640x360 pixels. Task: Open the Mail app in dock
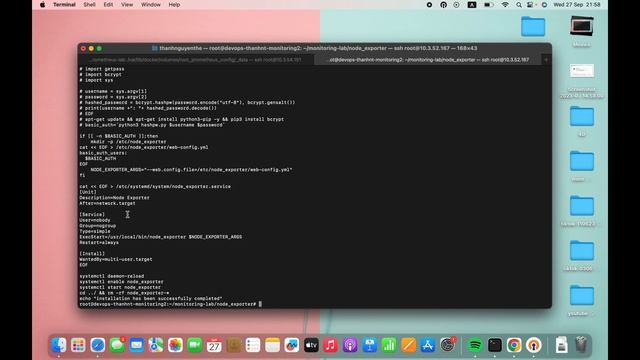pyautogui.click(x=136, y=345)
